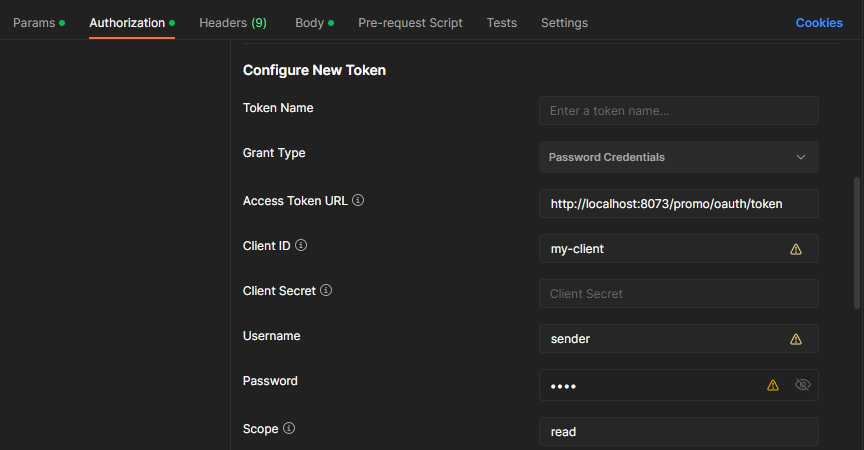
Task: Click the Client ID info icon
Action: point(301,245)
